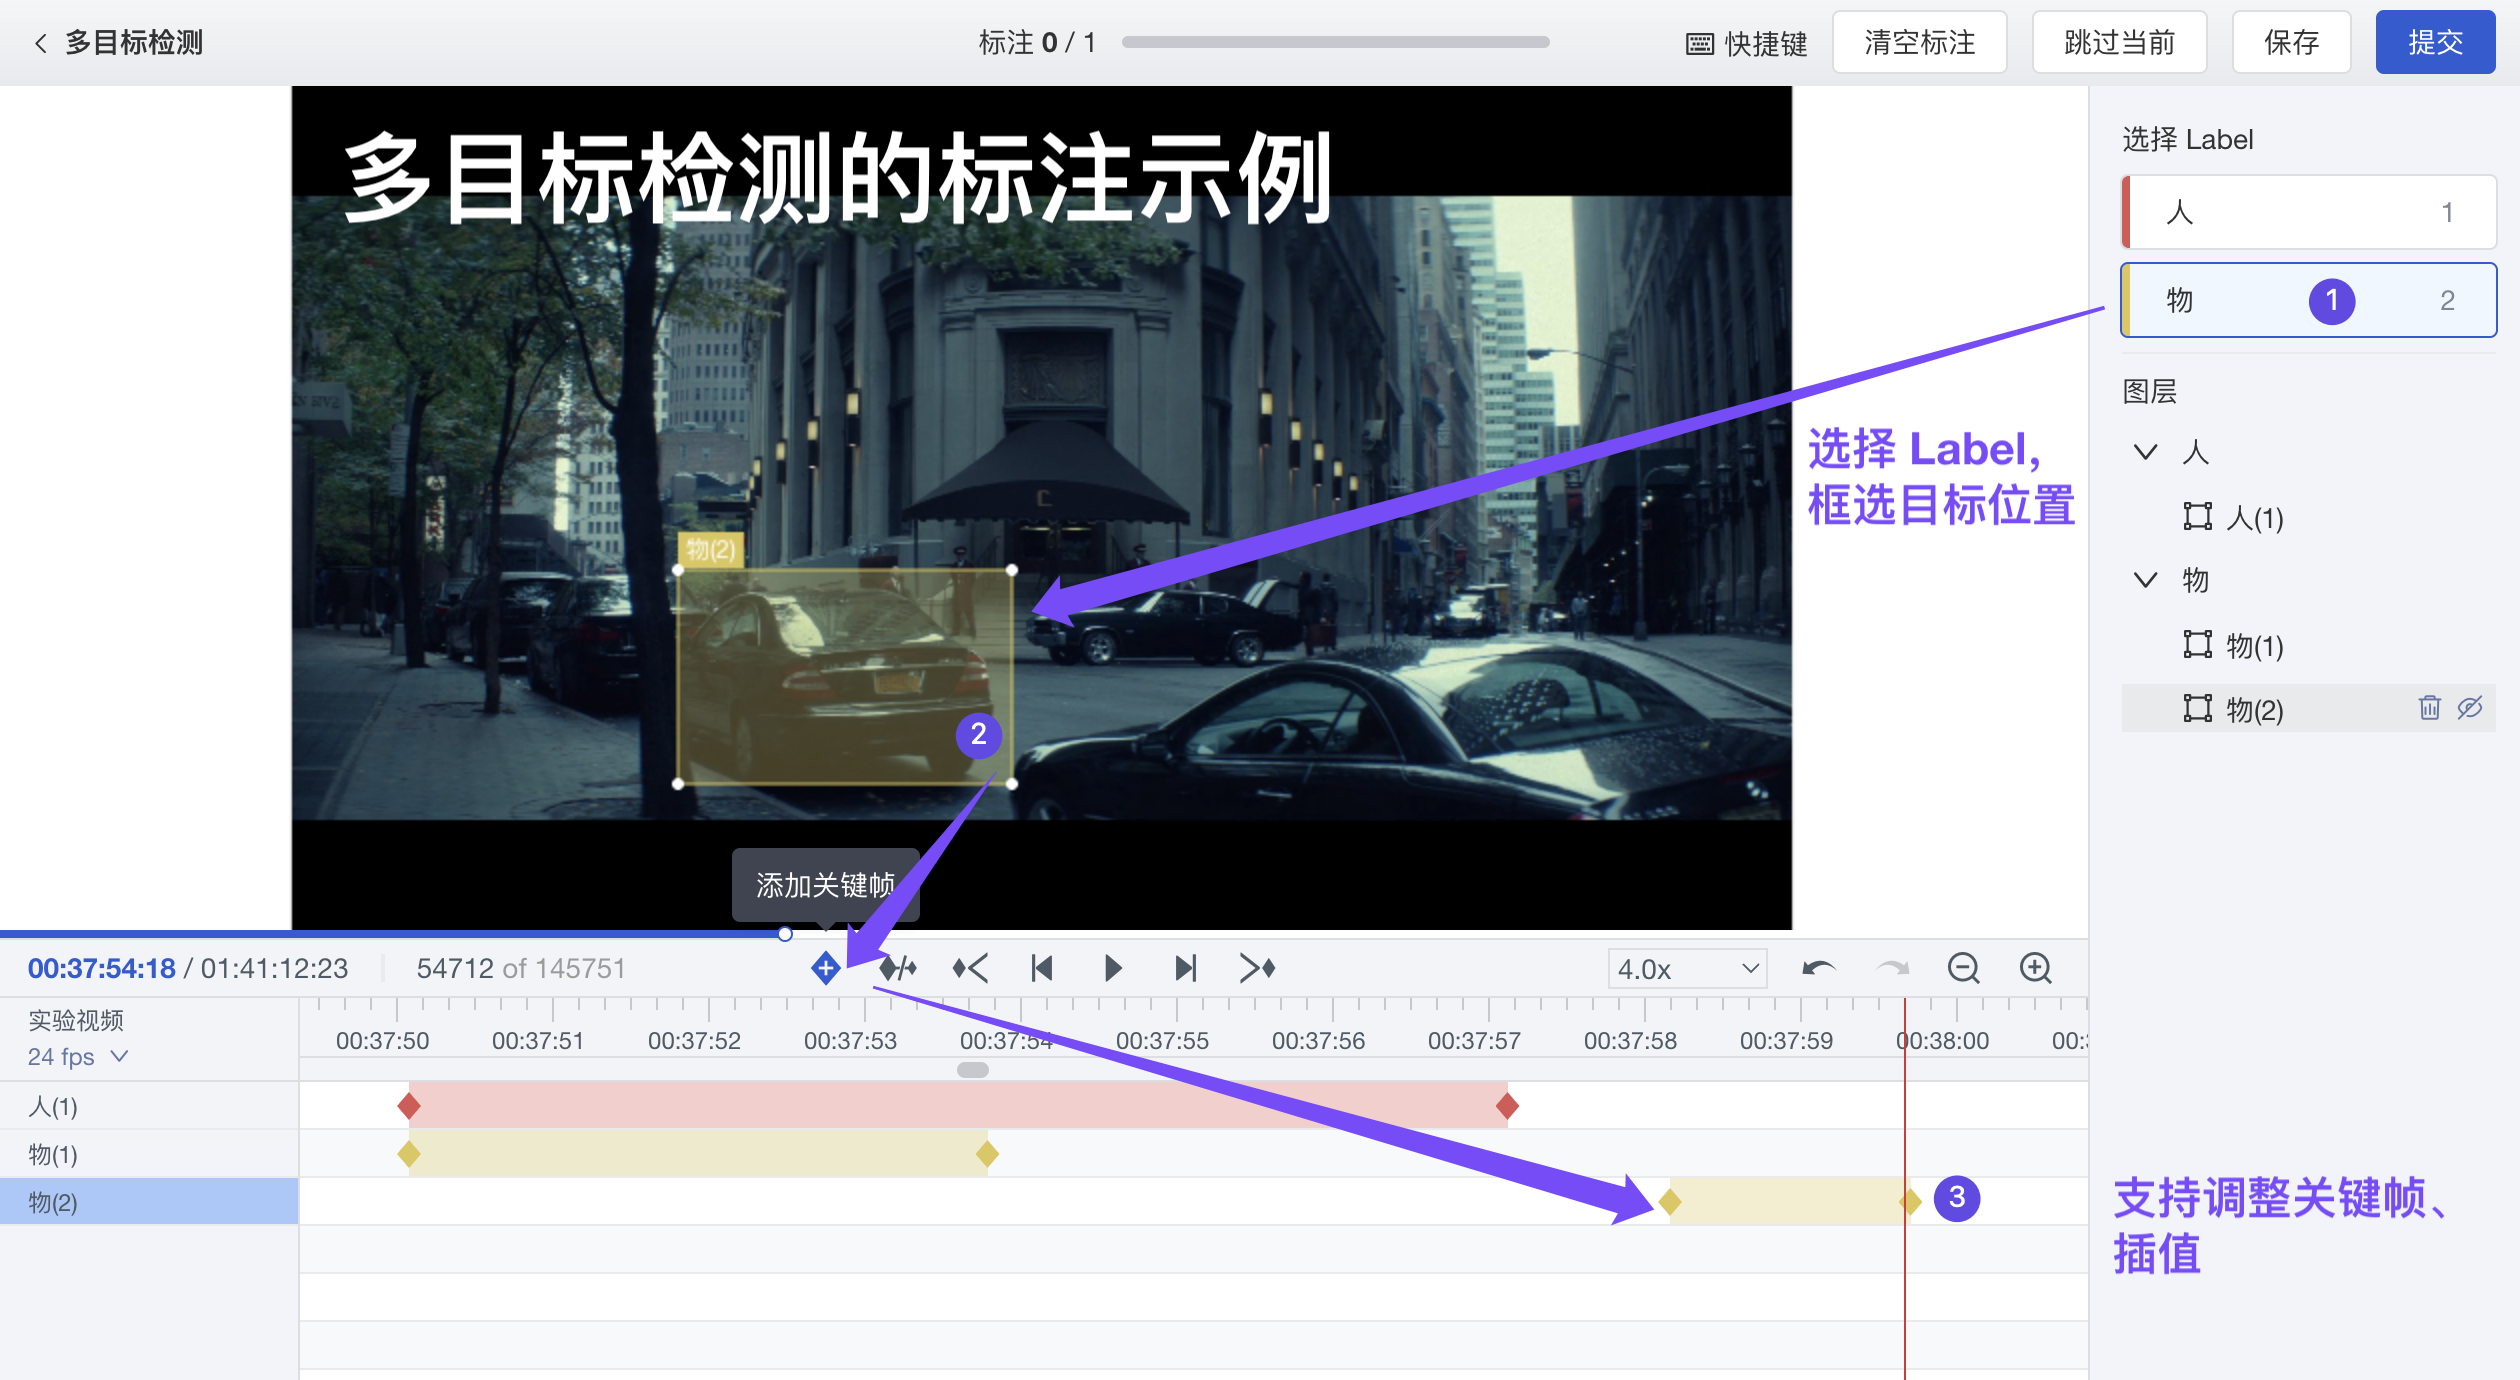Jump to previous keyframe icon
Image resolution: width=2520 pixels, height=1380 pixels.
point(970,968)
